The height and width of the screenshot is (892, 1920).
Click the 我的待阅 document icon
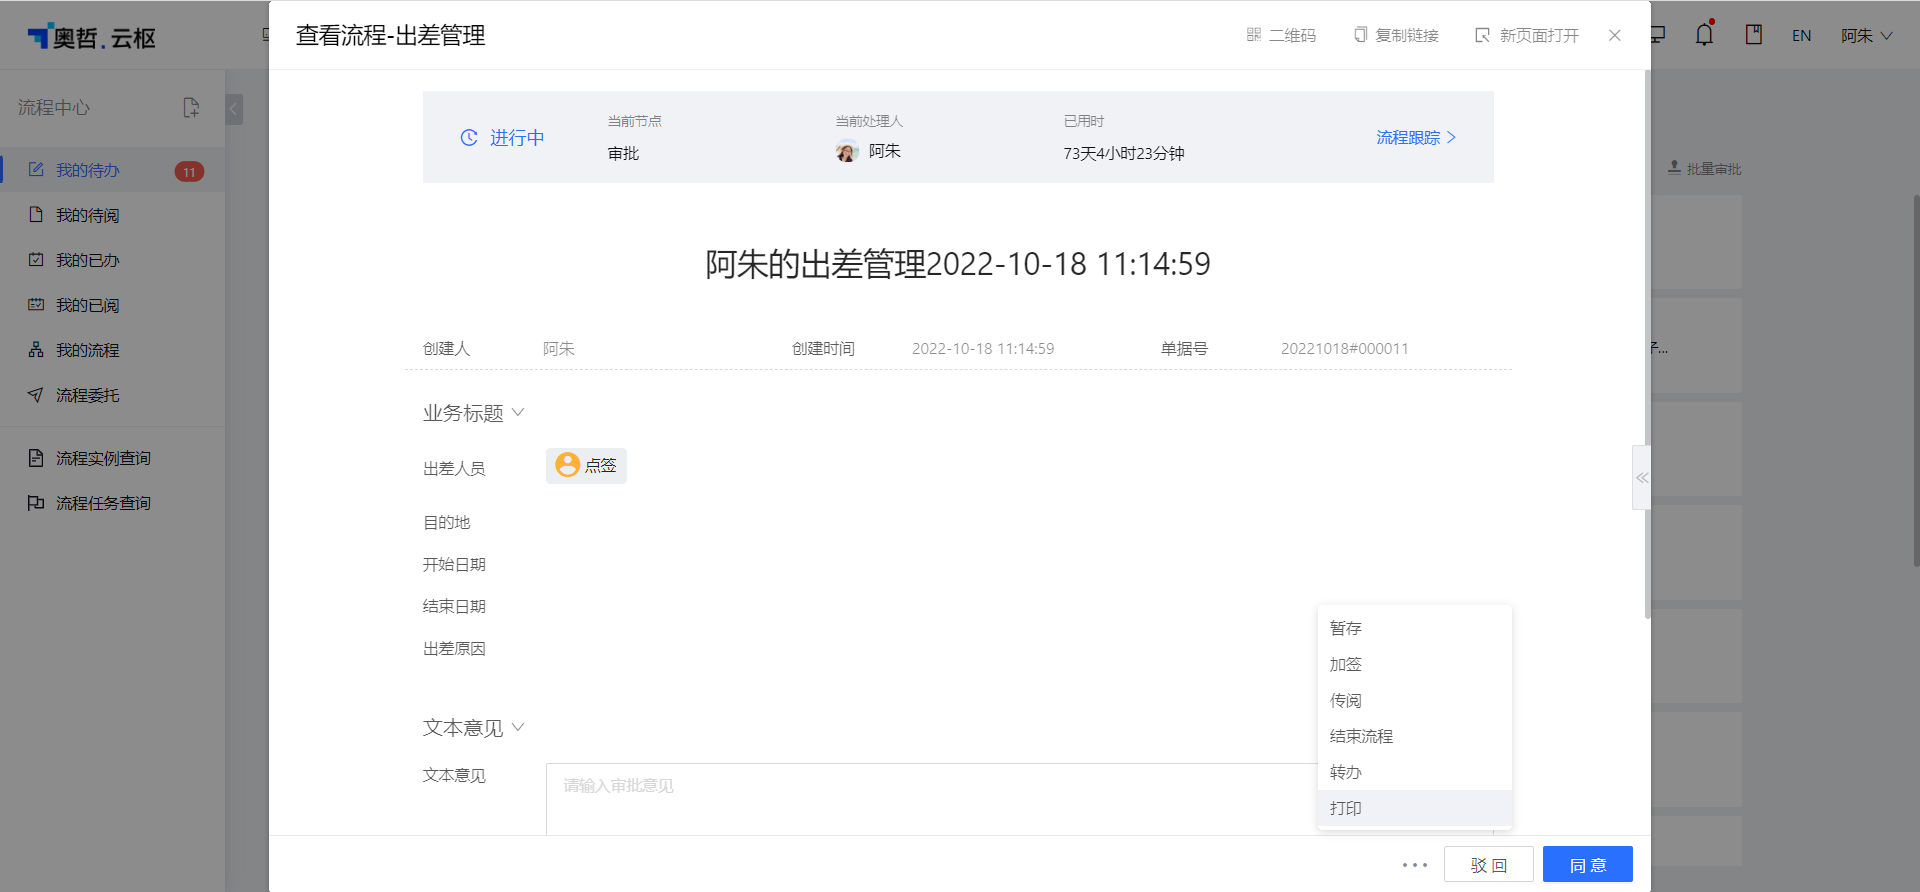36,214
